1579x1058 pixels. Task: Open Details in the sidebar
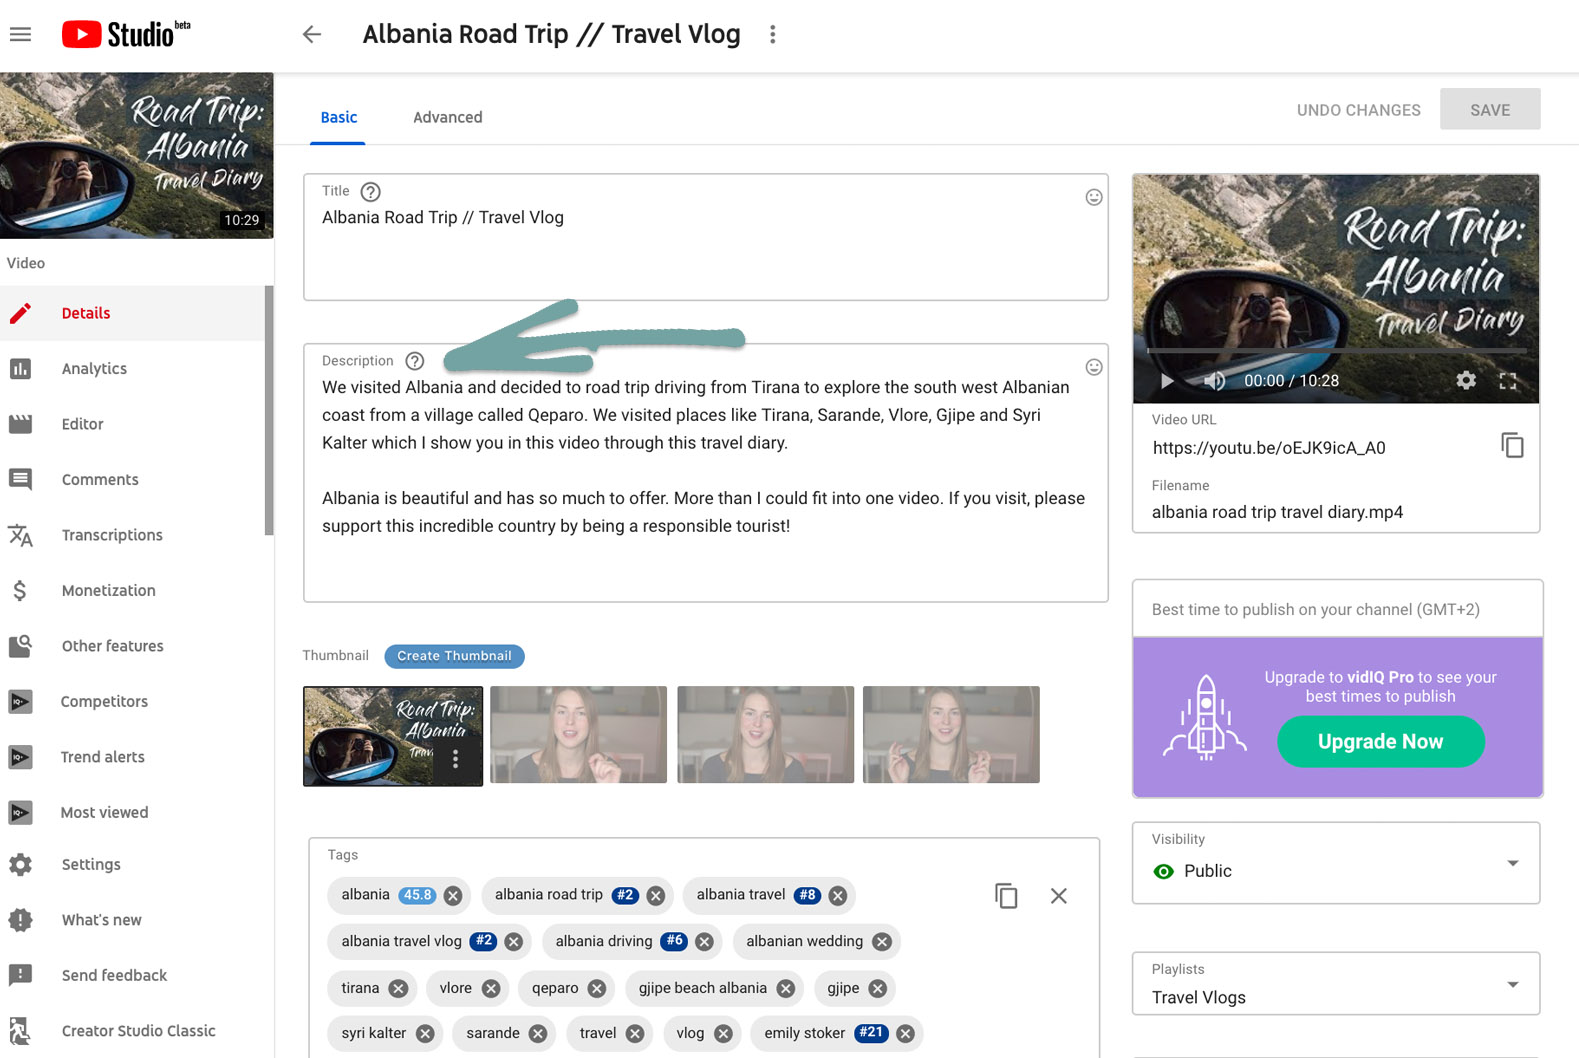(133, 313)
